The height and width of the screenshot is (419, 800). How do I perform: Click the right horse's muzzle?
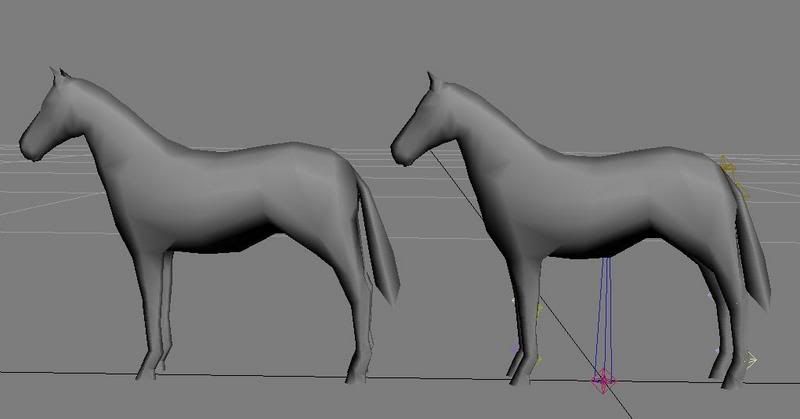(x=400, y=155)
